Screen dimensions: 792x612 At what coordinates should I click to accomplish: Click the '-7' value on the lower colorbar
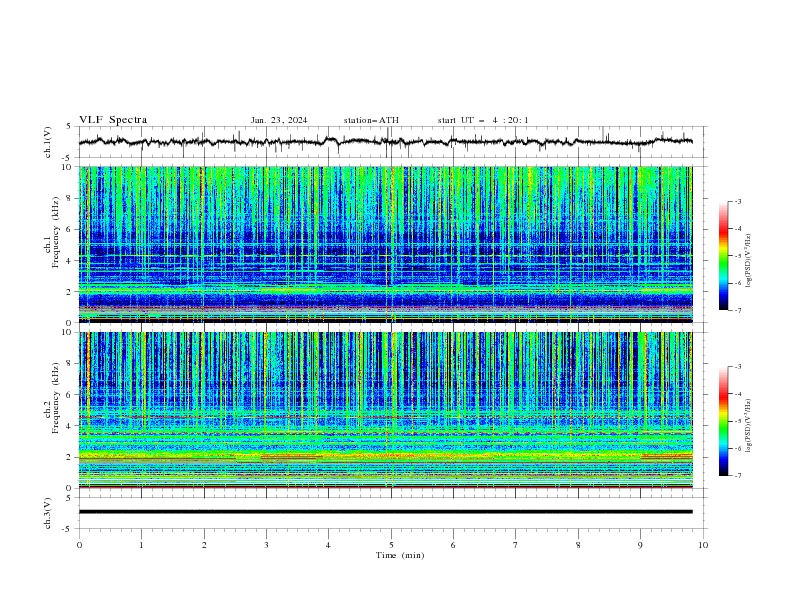pos(738,475)
